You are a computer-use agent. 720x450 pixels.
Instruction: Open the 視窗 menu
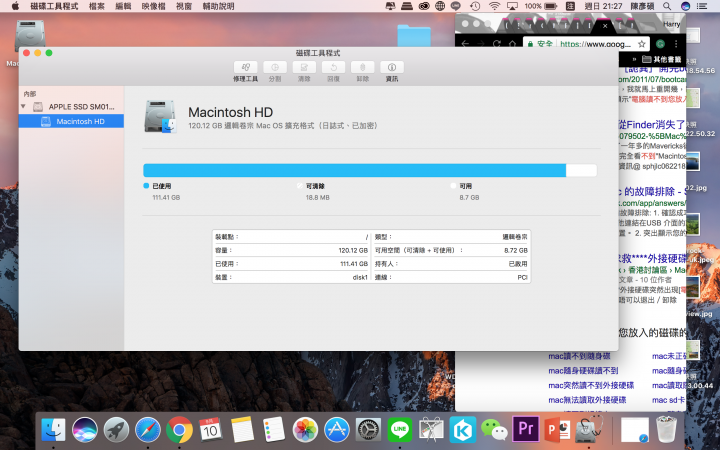click(x=184, y=6)
